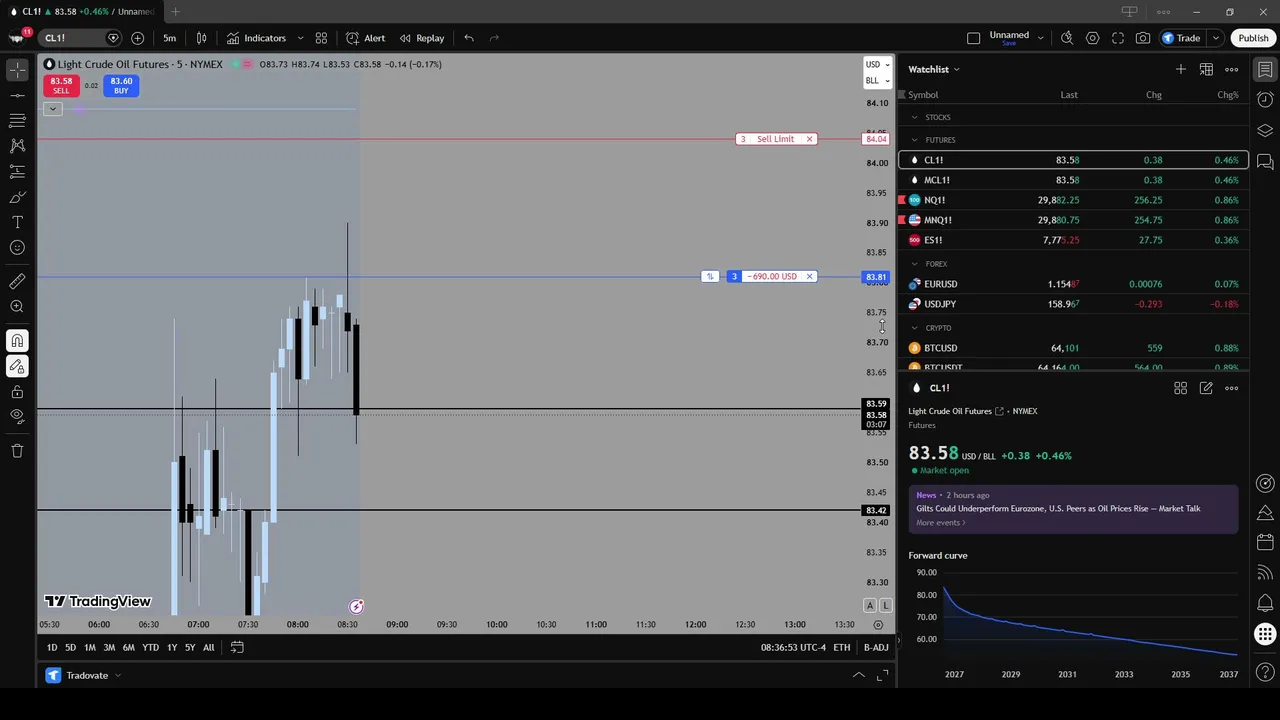The image size is (1280, 720).
Task: Open the candlestick chart type menu
Action: (x=201, y=38)
